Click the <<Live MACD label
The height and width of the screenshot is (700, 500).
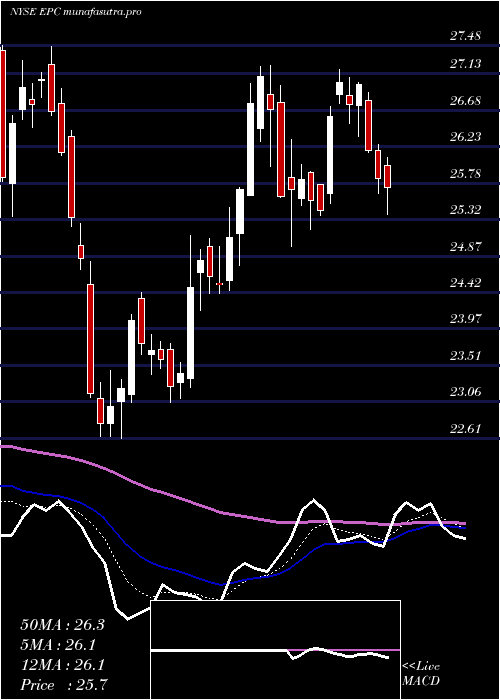click(x=421, y=674)
